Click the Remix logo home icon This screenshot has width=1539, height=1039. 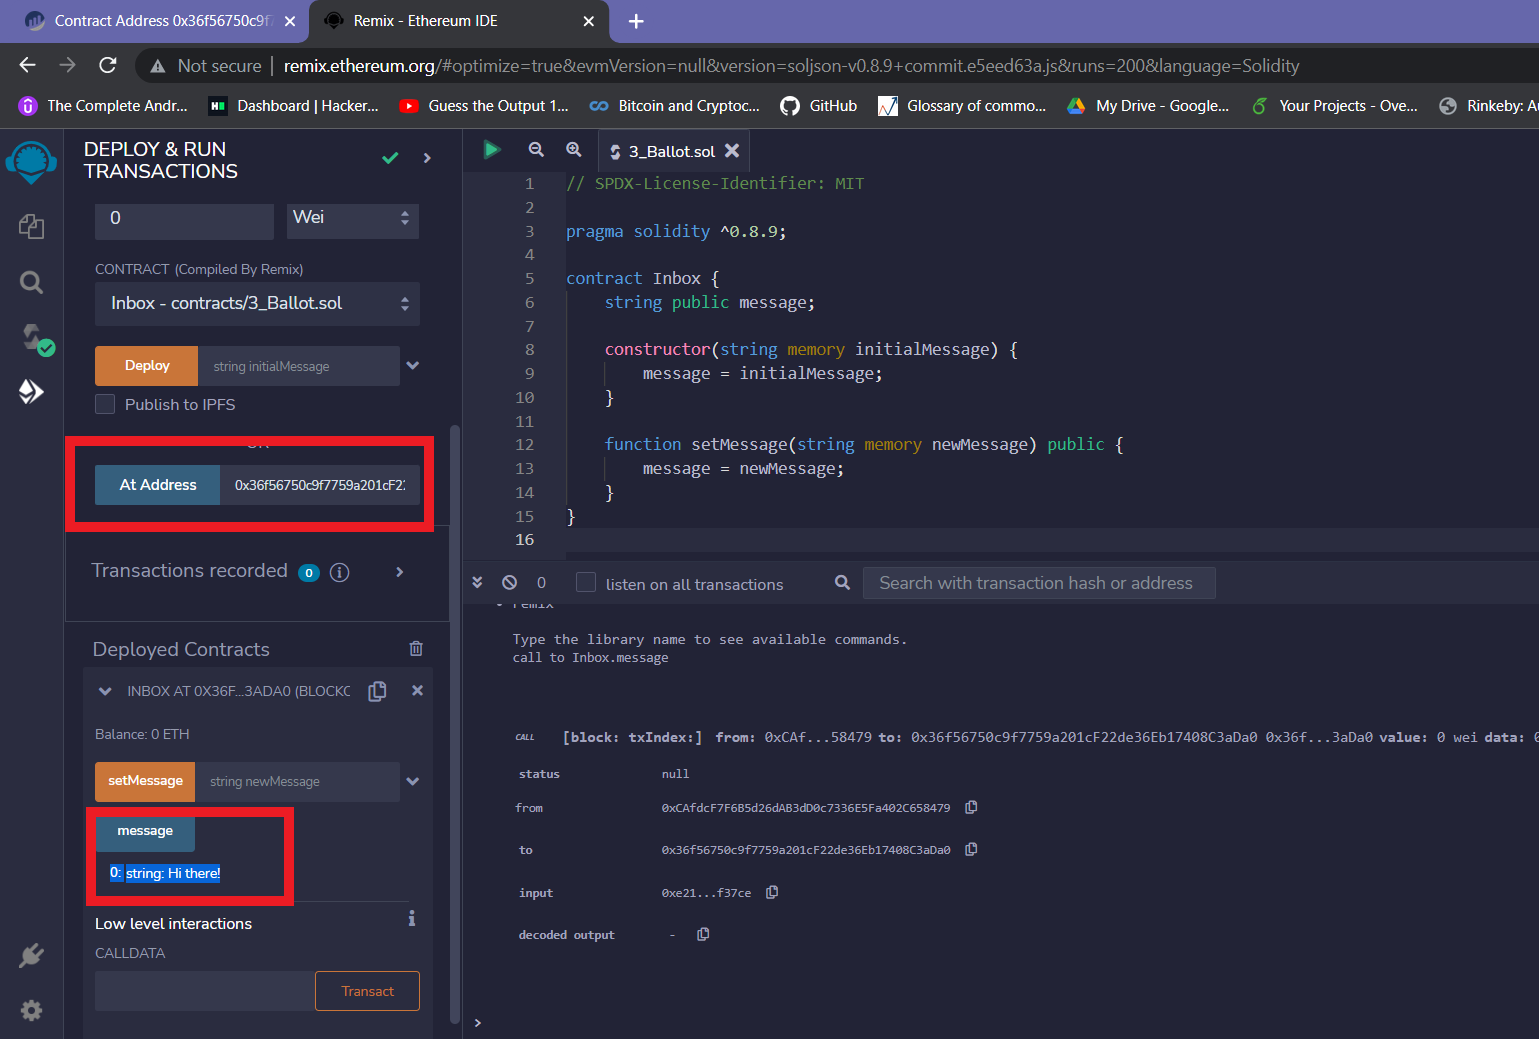(x=31, y=162)
